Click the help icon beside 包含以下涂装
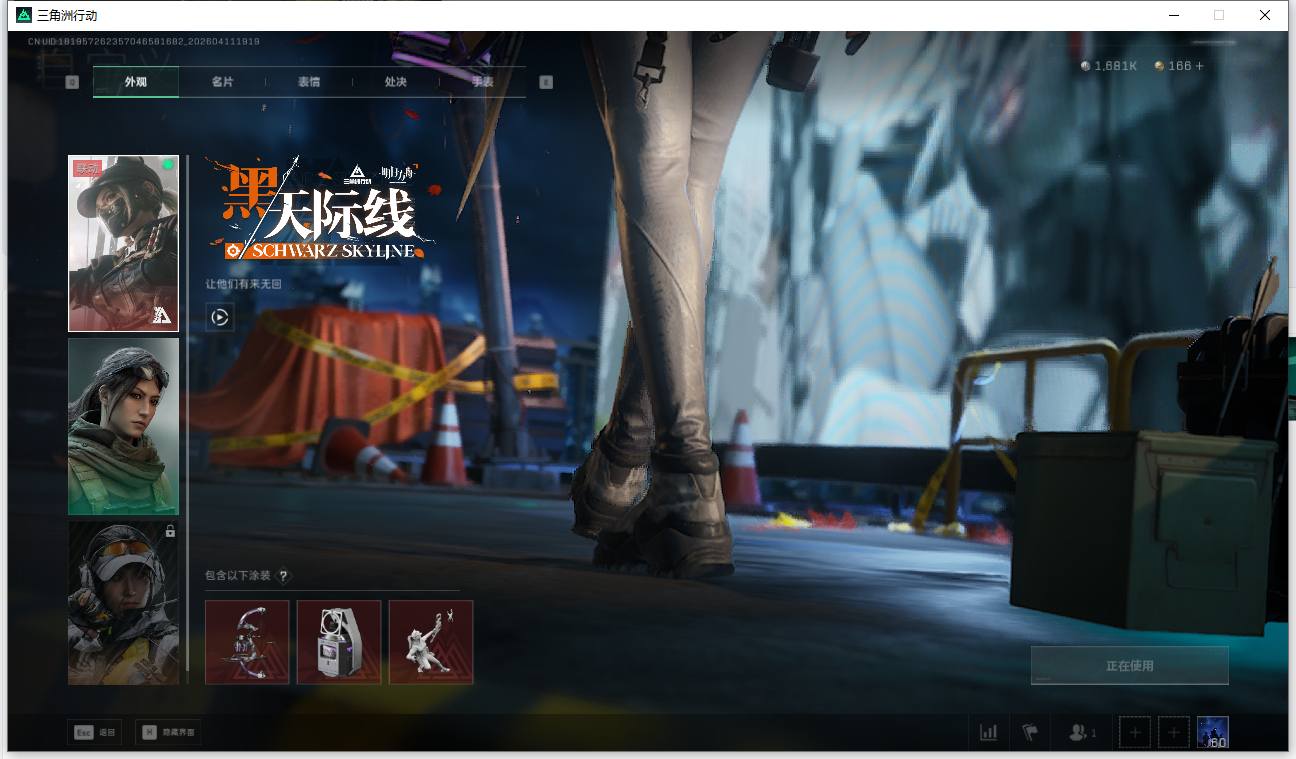 click(x=284, y=576)
